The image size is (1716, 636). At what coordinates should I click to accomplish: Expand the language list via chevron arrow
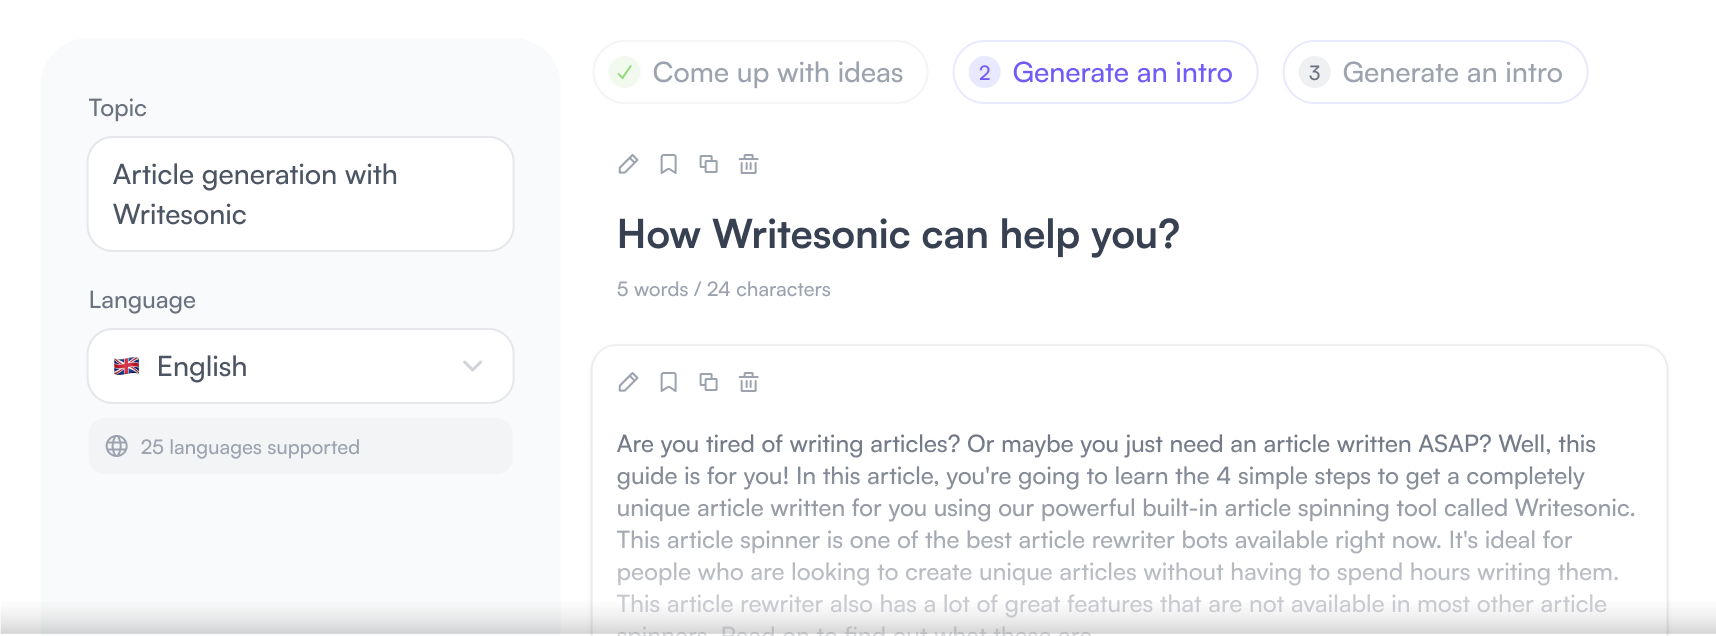[473, 366]
